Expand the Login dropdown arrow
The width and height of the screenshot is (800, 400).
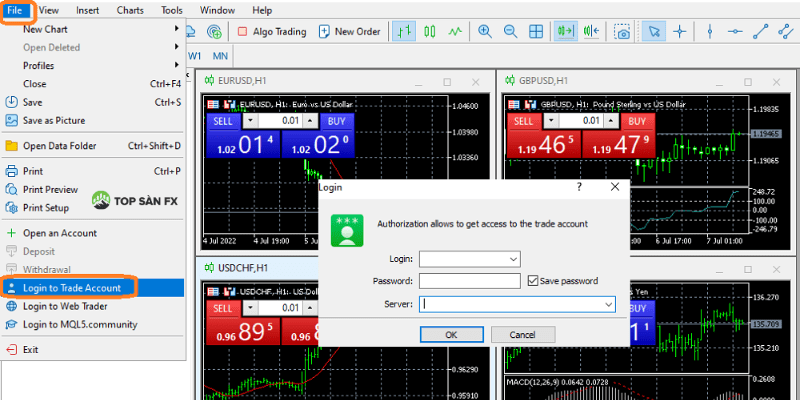[513, 259]
